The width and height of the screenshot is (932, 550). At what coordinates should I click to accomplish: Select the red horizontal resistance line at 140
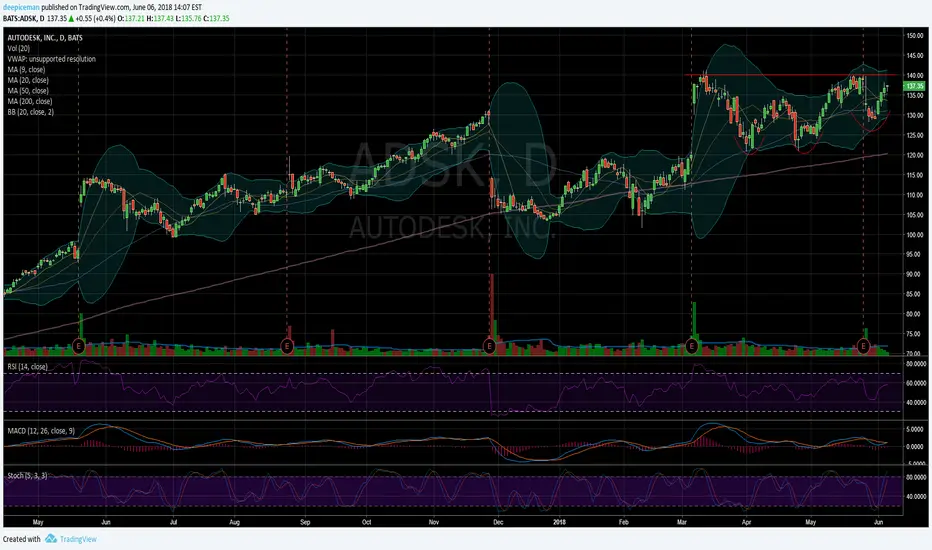pyautogui.click(x=791, y=75)
